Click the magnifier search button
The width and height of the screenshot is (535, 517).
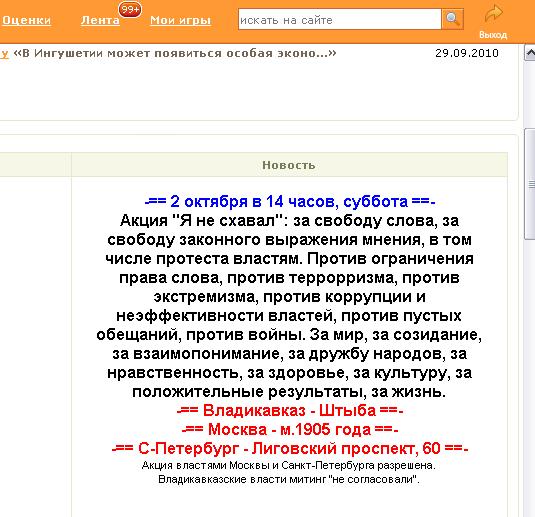(x=452, y=19)
